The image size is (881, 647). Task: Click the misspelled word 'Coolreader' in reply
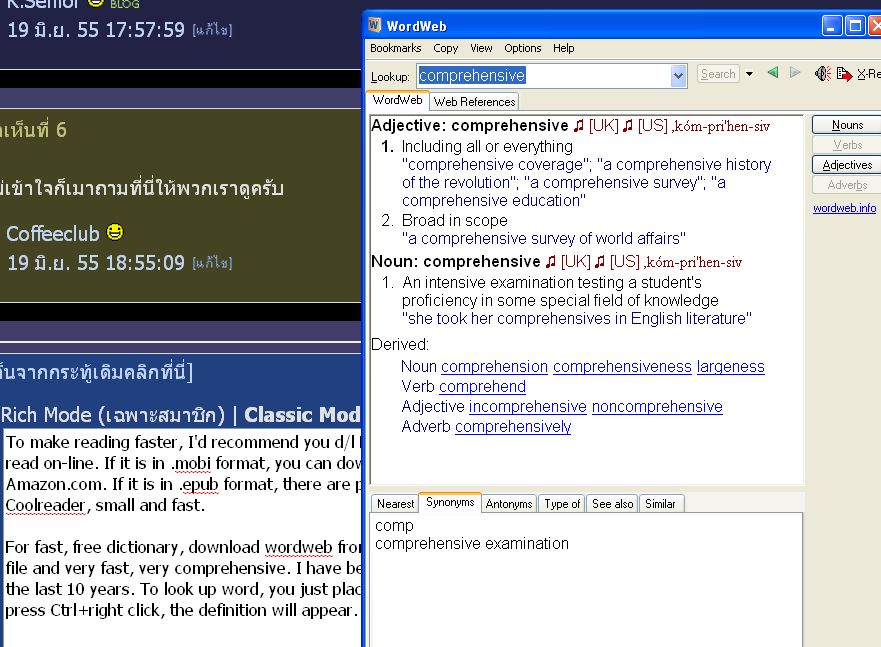[46, 505]
